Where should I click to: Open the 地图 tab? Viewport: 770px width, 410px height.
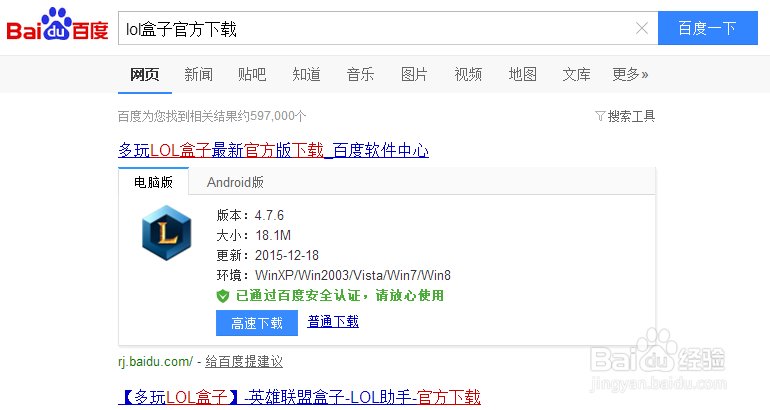point(522,75)
